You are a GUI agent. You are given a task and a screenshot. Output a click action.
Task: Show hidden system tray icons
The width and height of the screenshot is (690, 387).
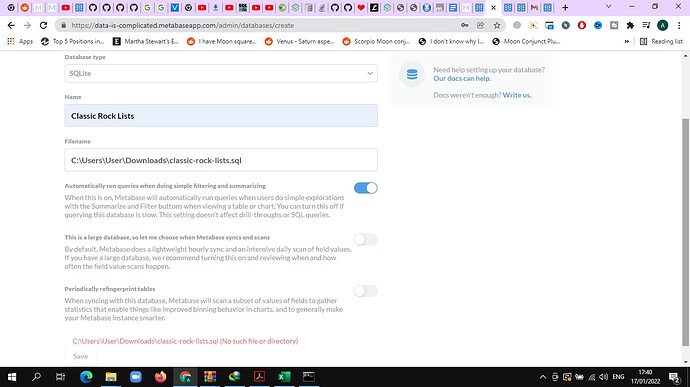point(543,377)
